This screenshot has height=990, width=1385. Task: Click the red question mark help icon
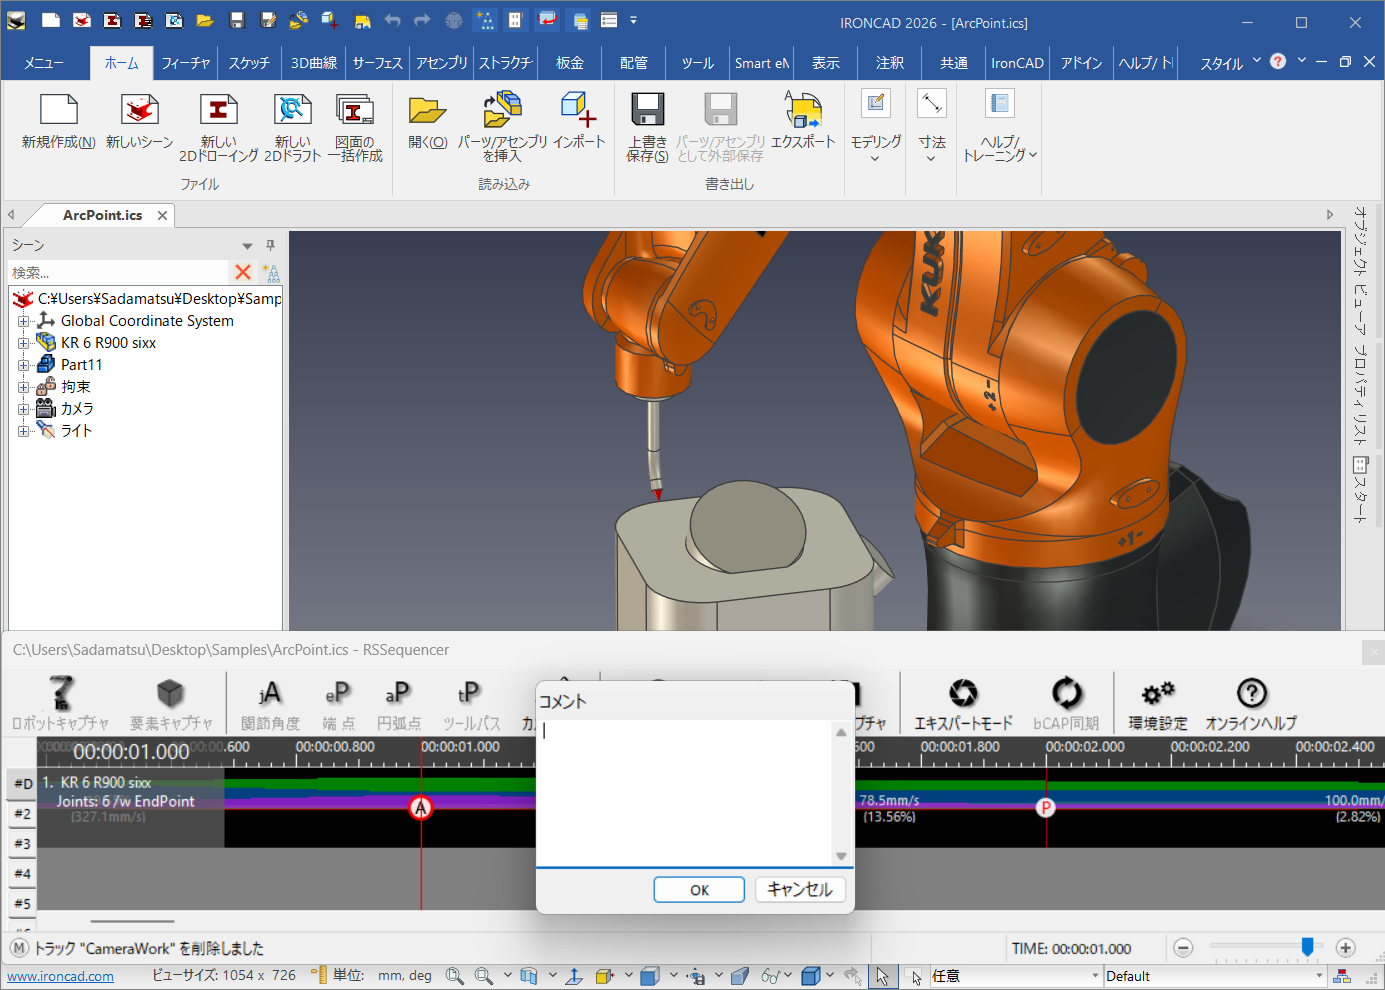(x=1278, y=61)
